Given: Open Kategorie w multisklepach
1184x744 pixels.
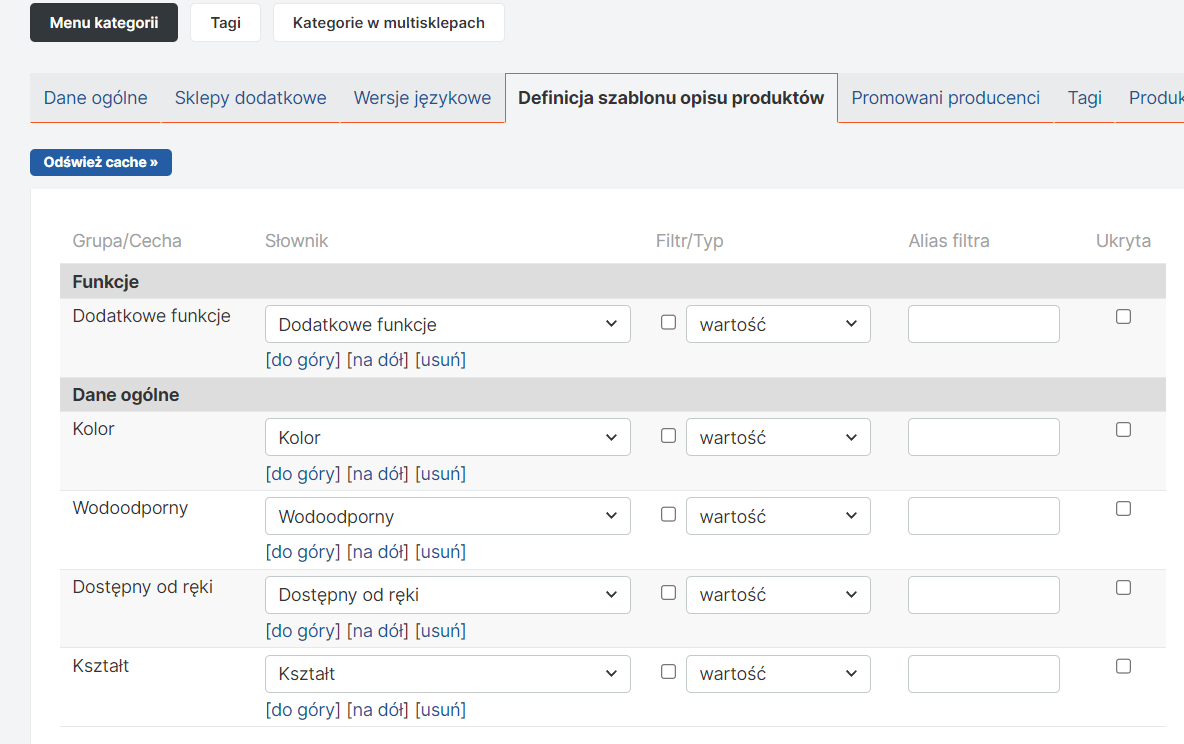Looking at the screenshot, I should pyautogui.click(x=388, y=23).
